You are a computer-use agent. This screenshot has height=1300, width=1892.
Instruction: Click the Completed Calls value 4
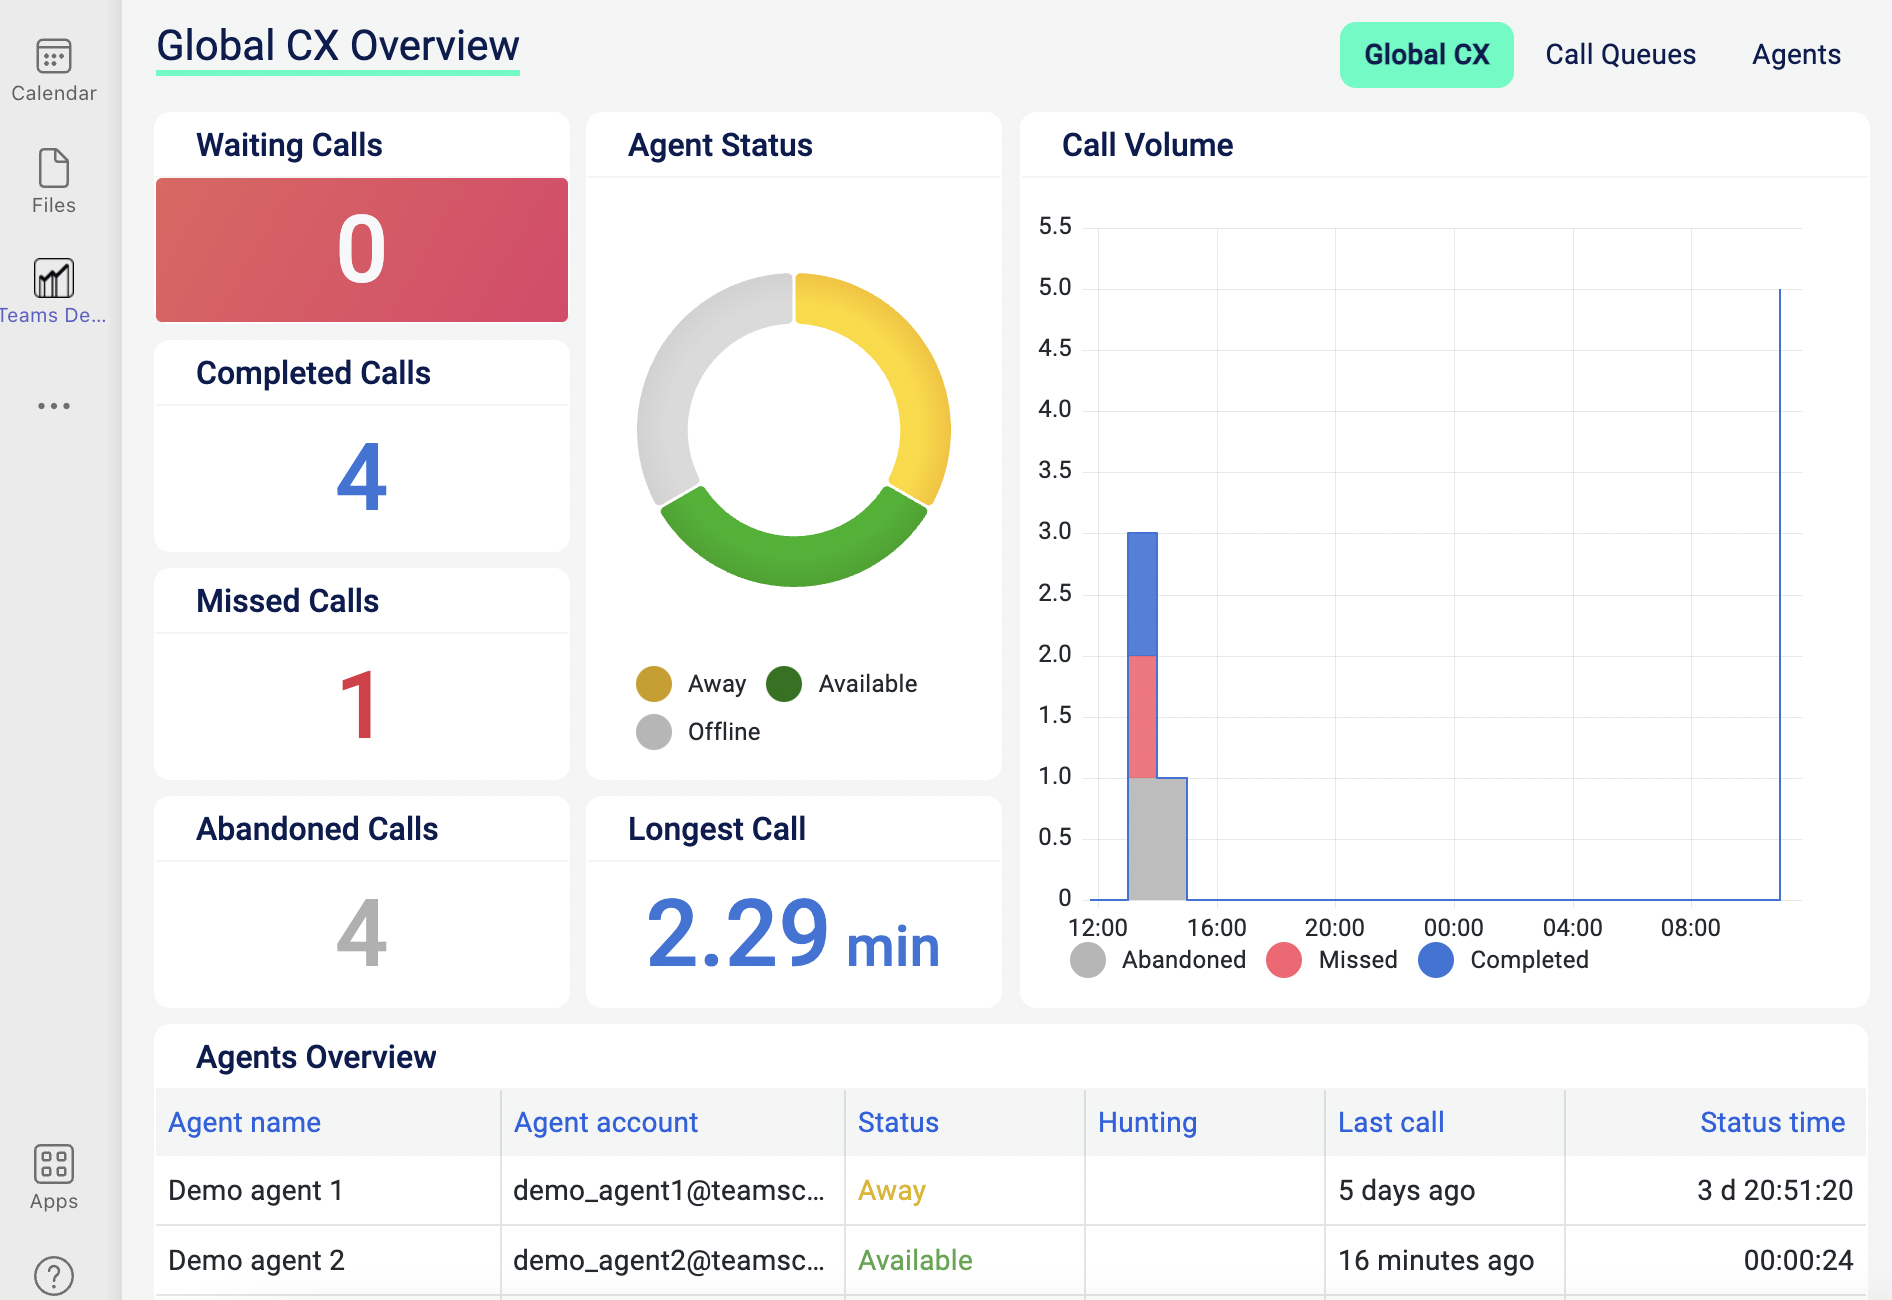[x=362, y=477]
